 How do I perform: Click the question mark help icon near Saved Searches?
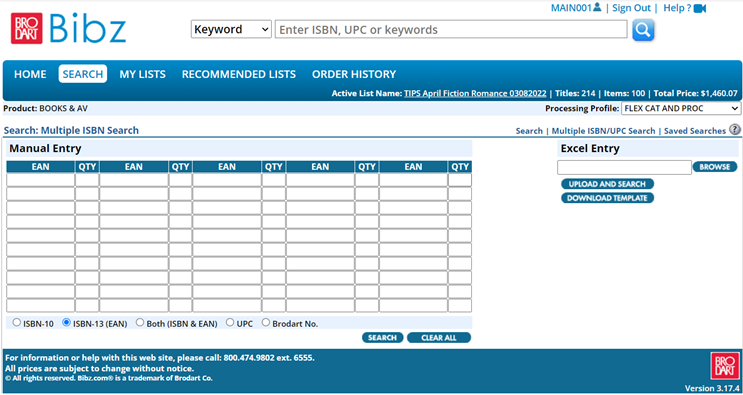coord(734,129)
